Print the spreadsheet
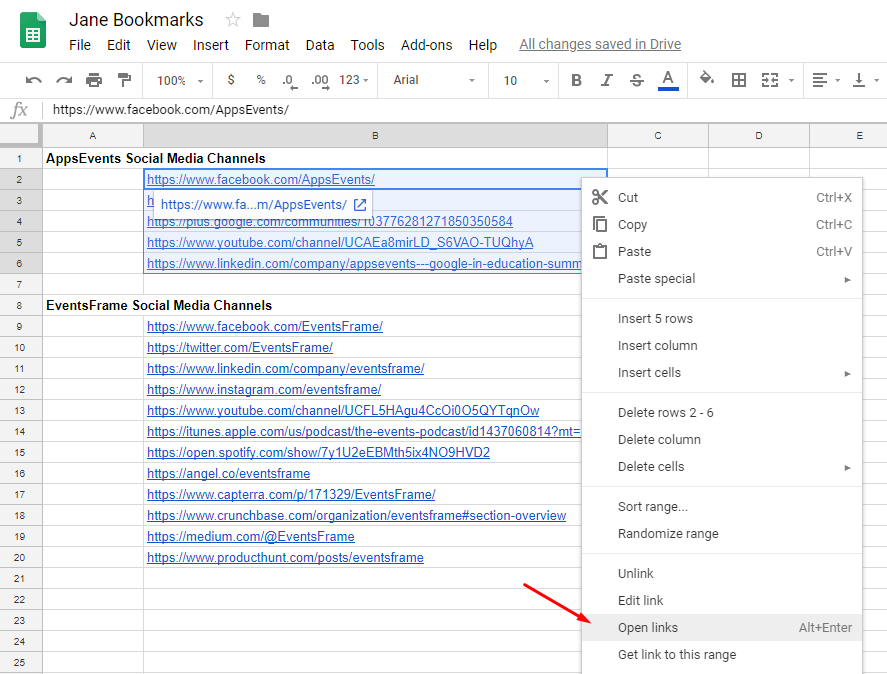887x674 pixels. [x=94, y=80]
